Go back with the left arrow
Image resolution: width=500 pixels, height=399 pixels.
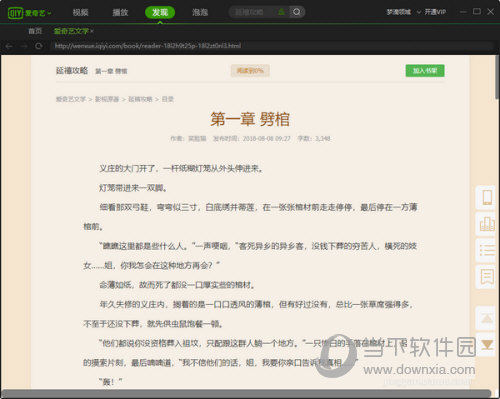(9, 46)
